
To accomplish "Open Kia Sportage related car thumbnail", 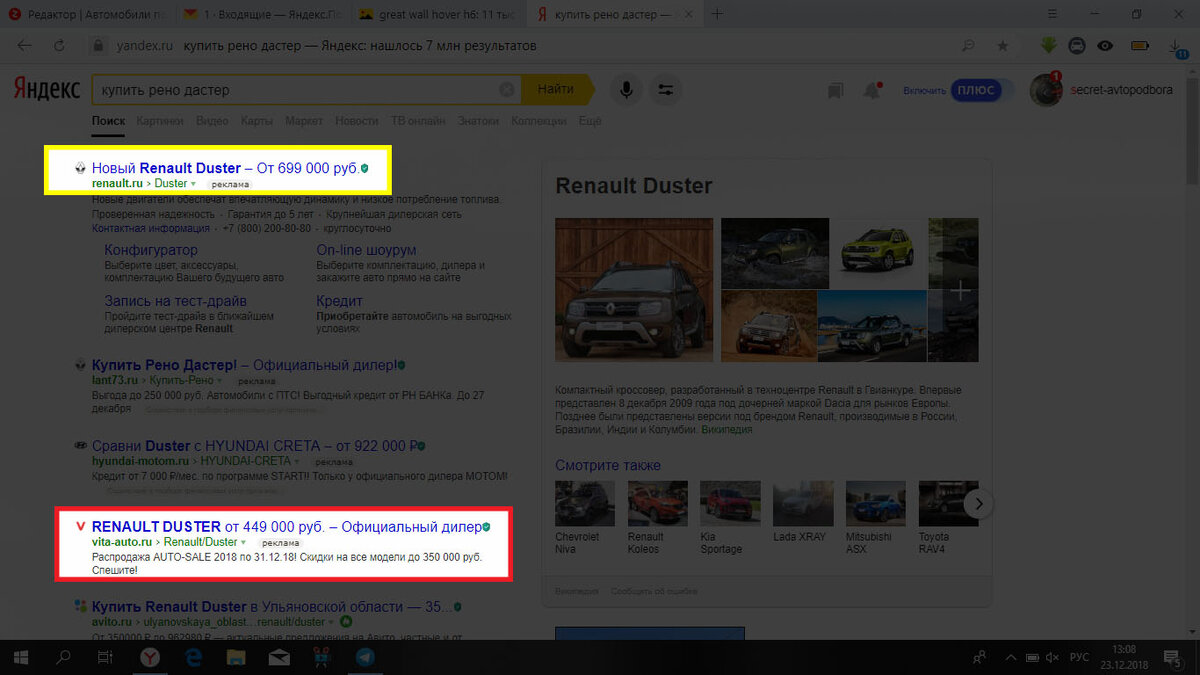I will tap(730, 503).
